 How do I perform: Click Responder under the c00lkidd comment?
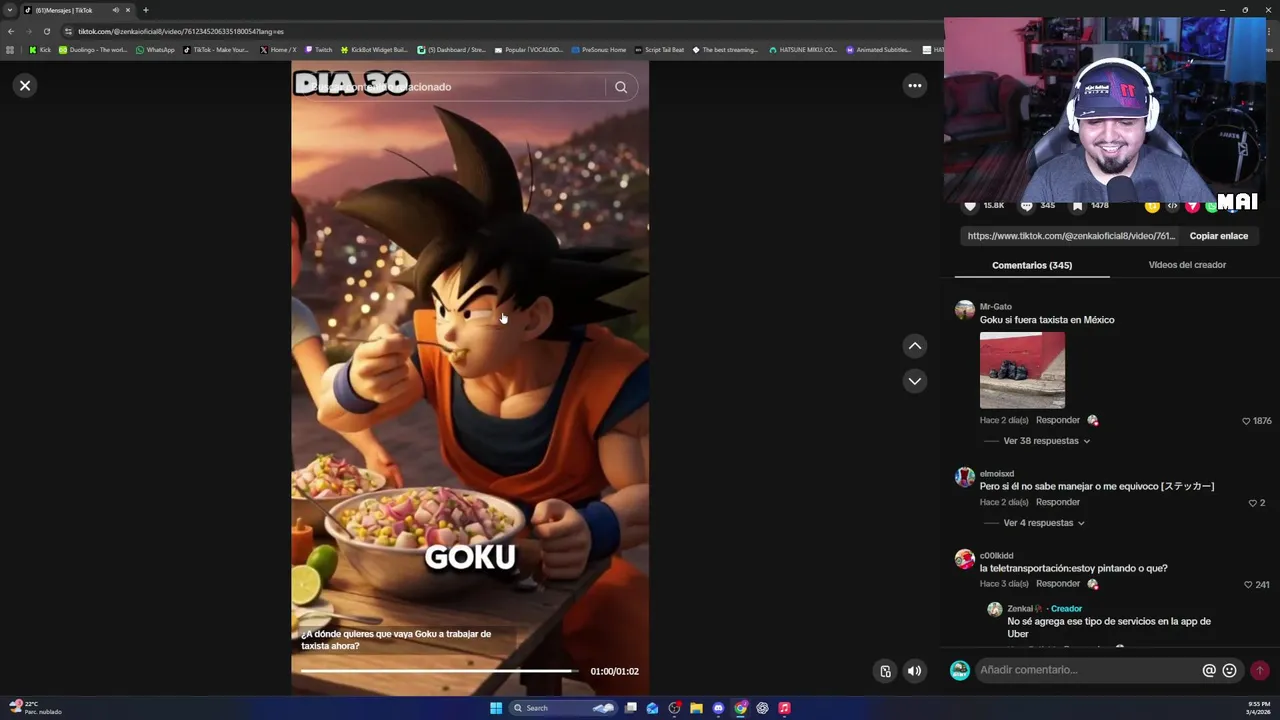[x=1057, y=584]
